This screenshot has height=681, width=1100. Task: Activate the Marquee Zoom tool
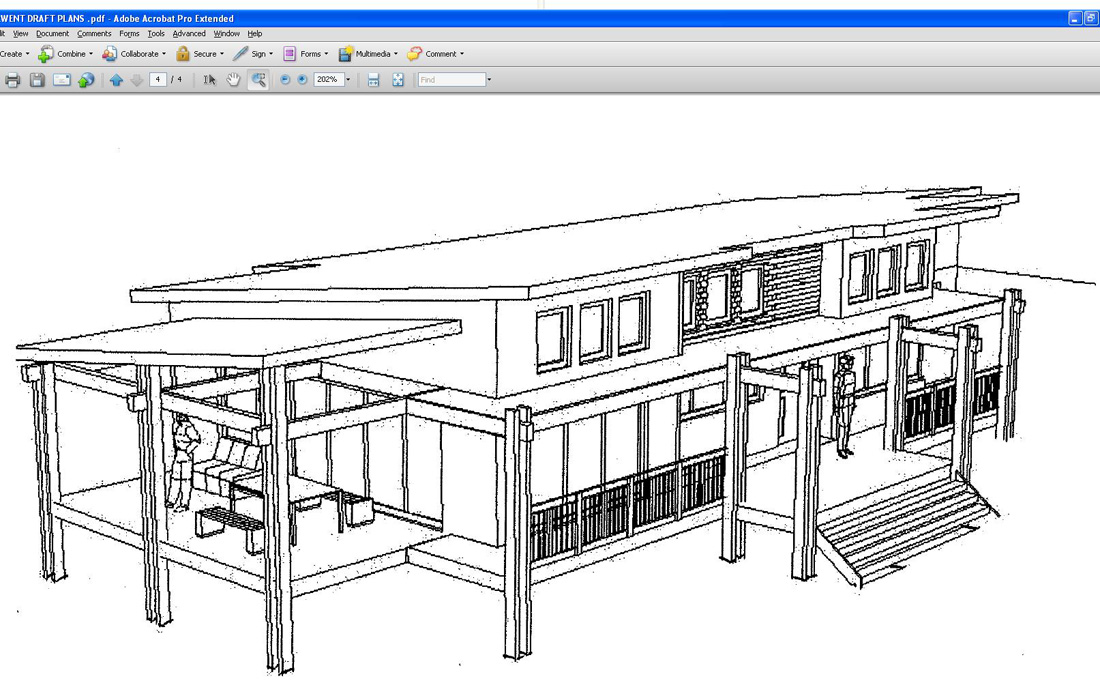(259, 80)
